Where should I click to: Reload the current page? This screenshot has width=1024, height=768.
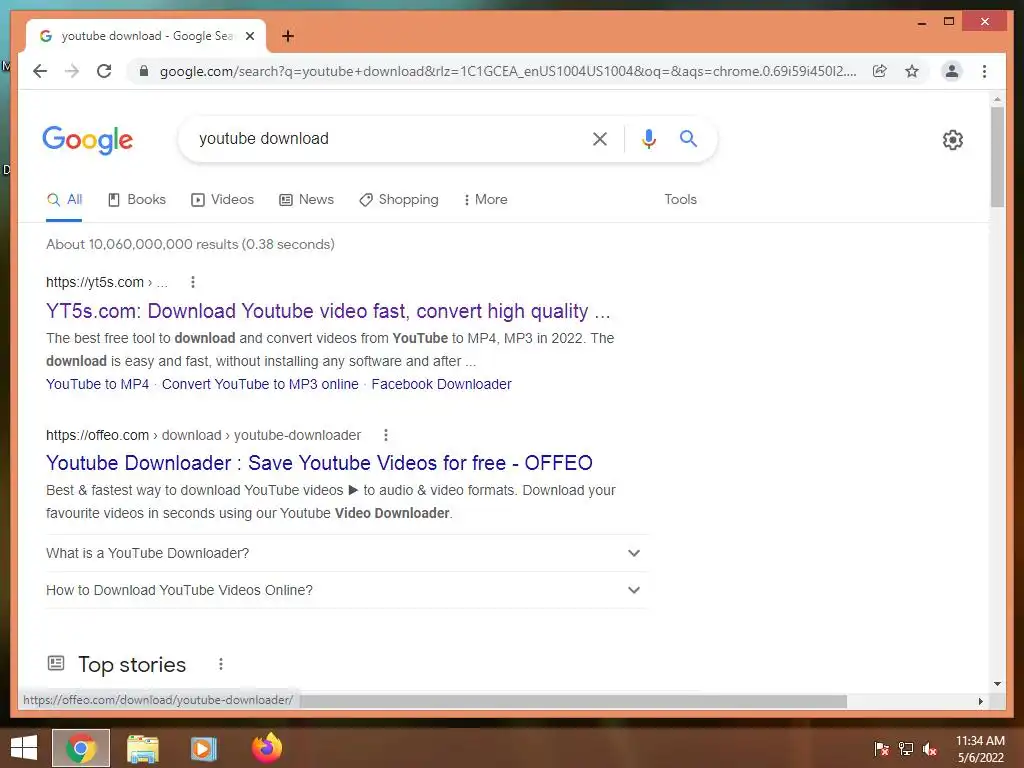[x=104, y=71]
